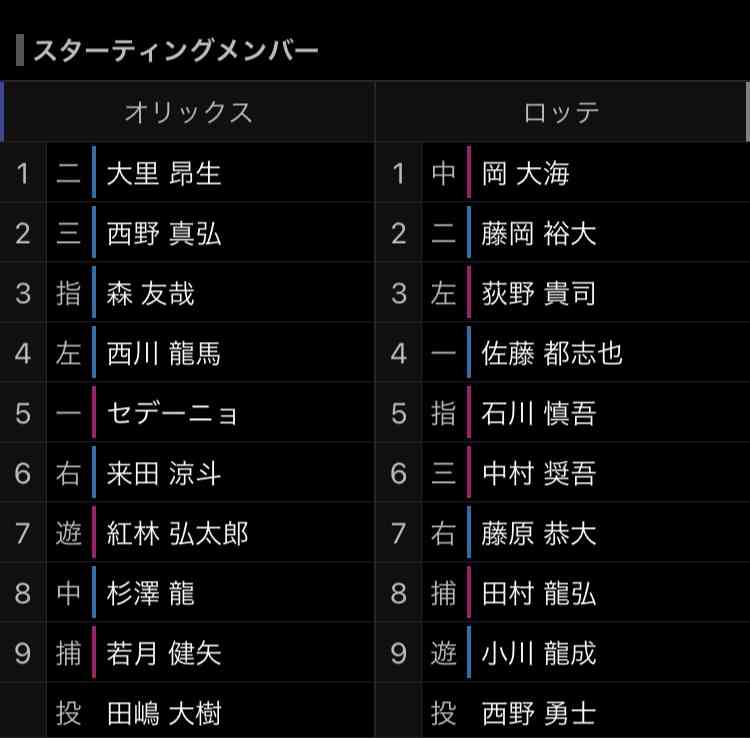This screenshot has width=750, height=738.
Task: Open 石川 慎吾 designated hitter
Action: [539, 413]
